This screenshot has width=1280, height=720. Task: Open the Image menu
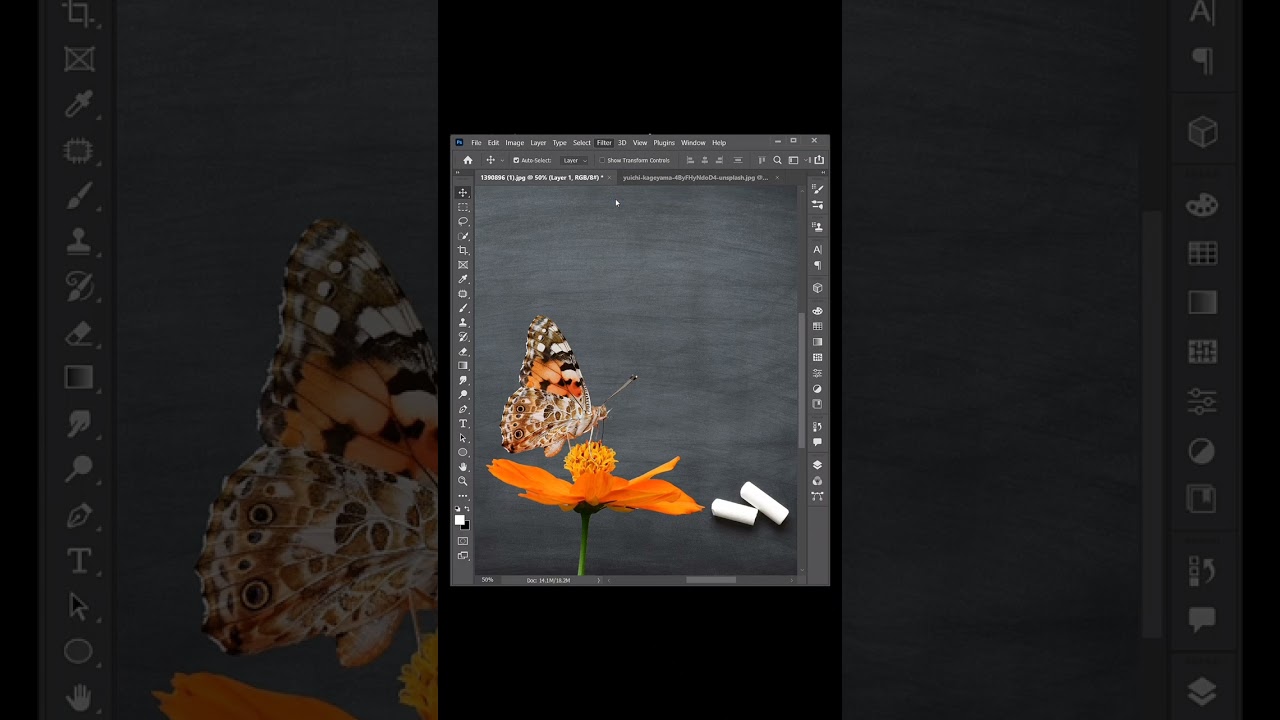515,142
